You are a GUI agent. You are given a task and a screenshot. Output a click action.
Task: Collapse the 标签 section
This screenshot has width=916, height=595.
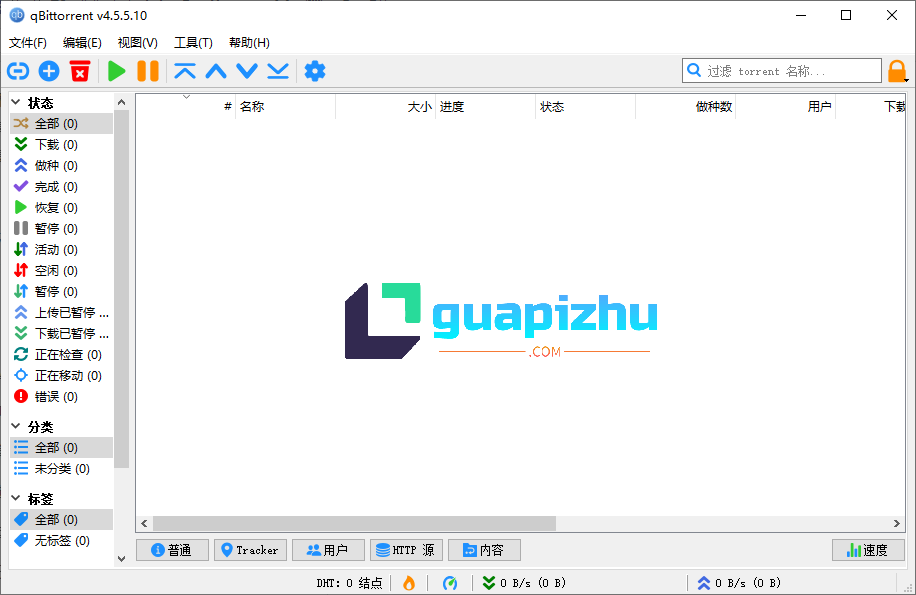tap(16, 498)
